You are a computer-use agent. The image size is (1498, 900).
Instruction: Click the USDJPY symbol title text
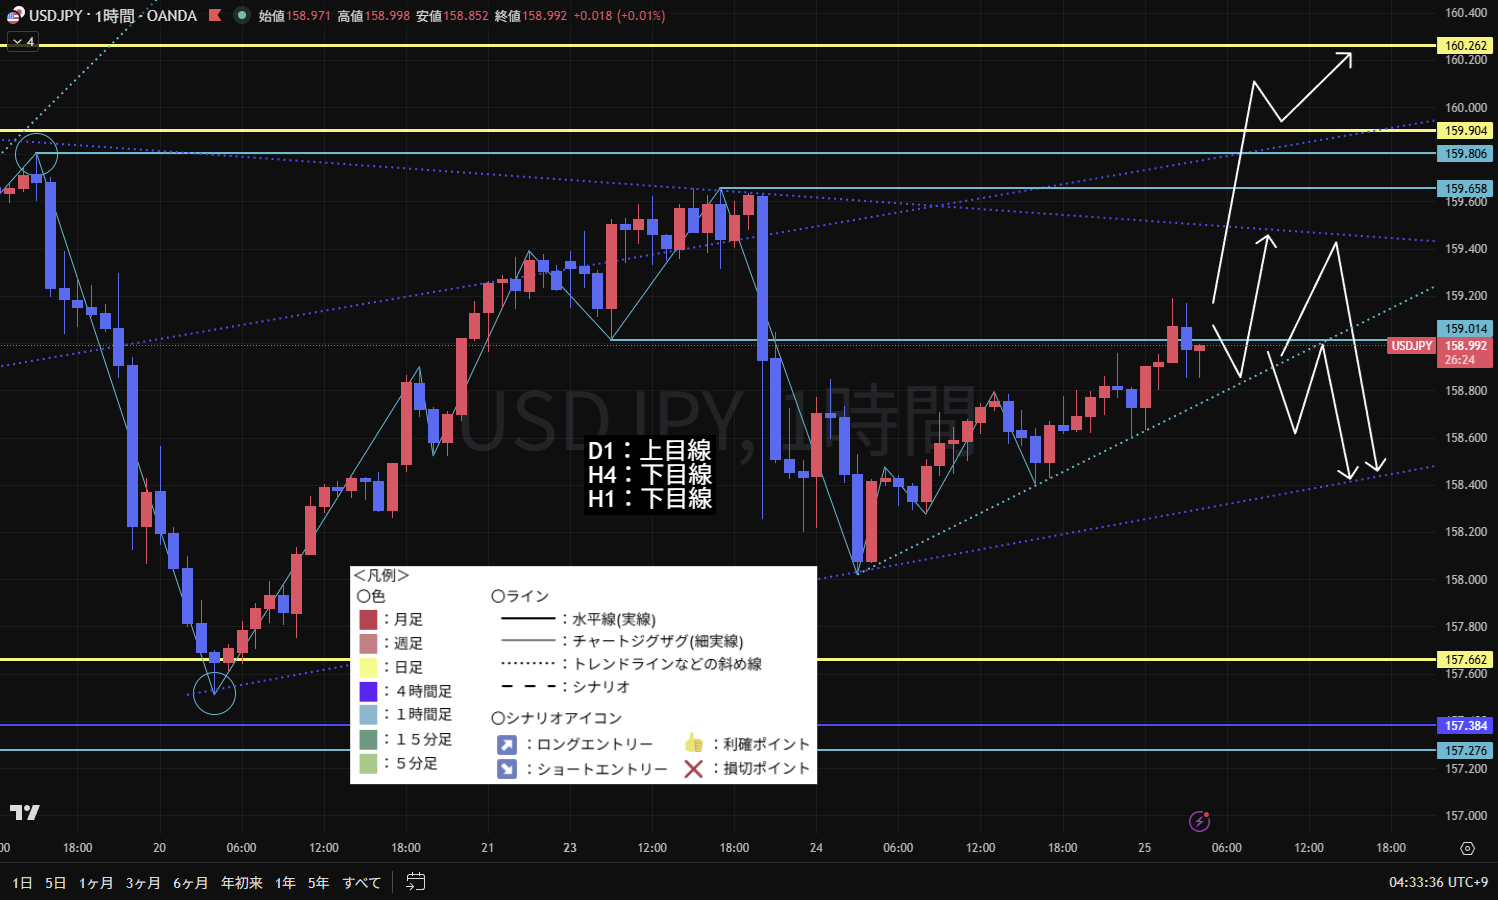point(112,15)
